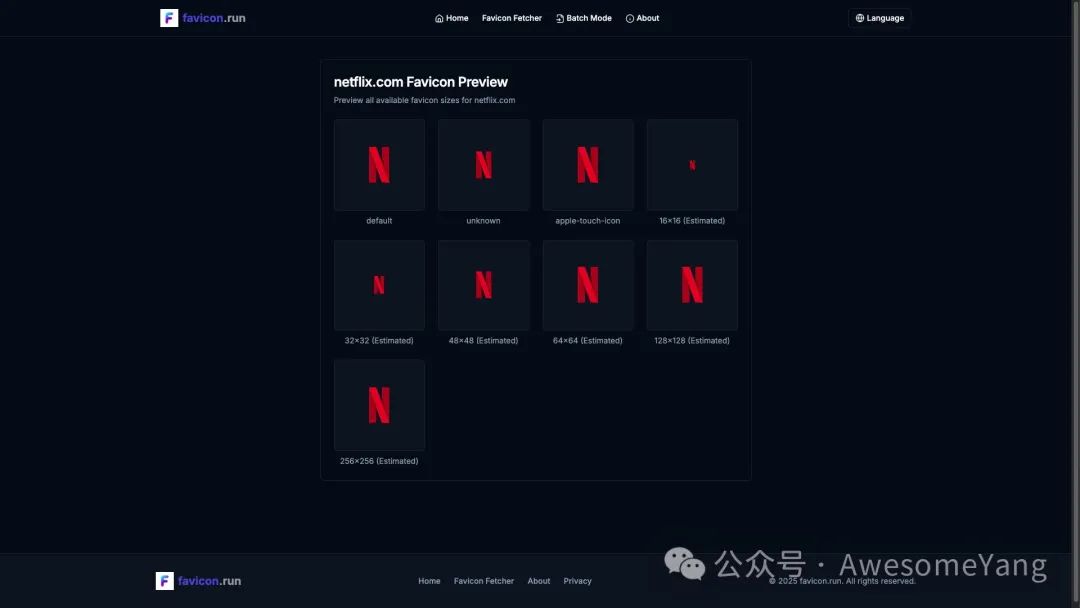Open the Privacy link in the footer
1080x608 pixels.
tap(577, 581)
